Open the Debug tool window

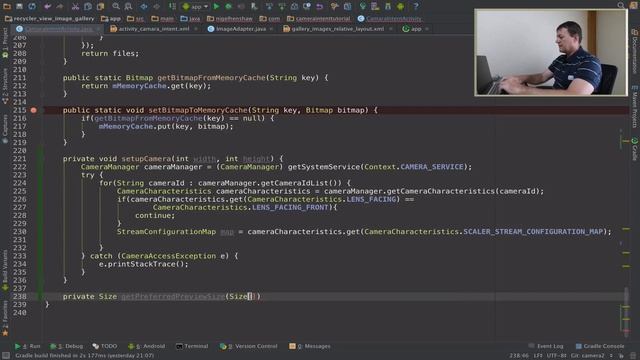(67, 346)
